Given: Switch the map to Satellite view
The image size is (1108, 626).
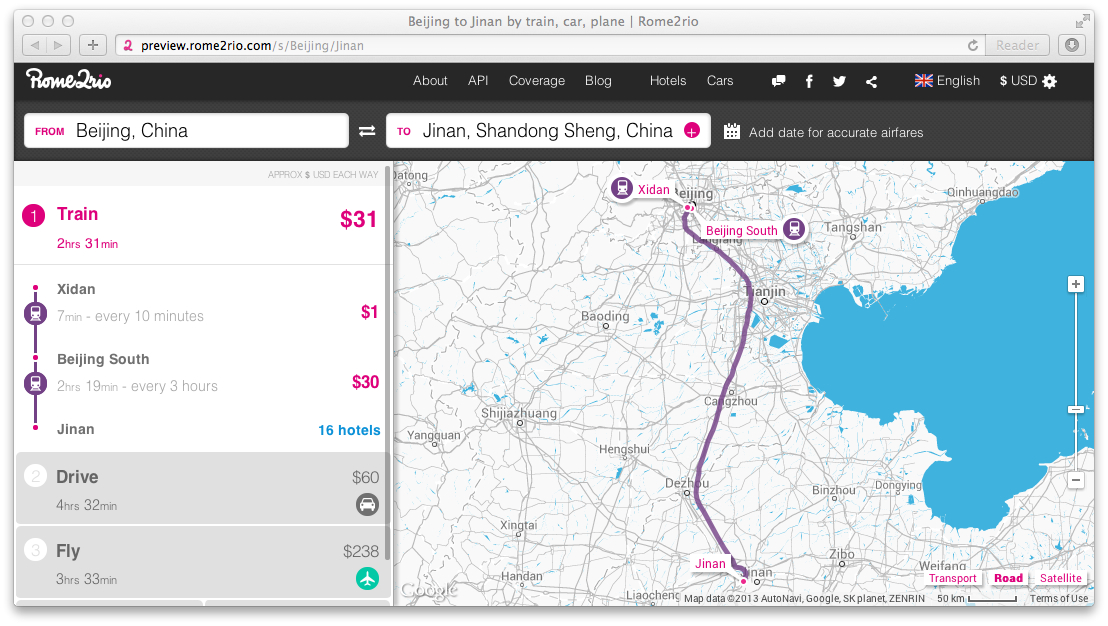Looking at the screenshot, I should 1061,578.
